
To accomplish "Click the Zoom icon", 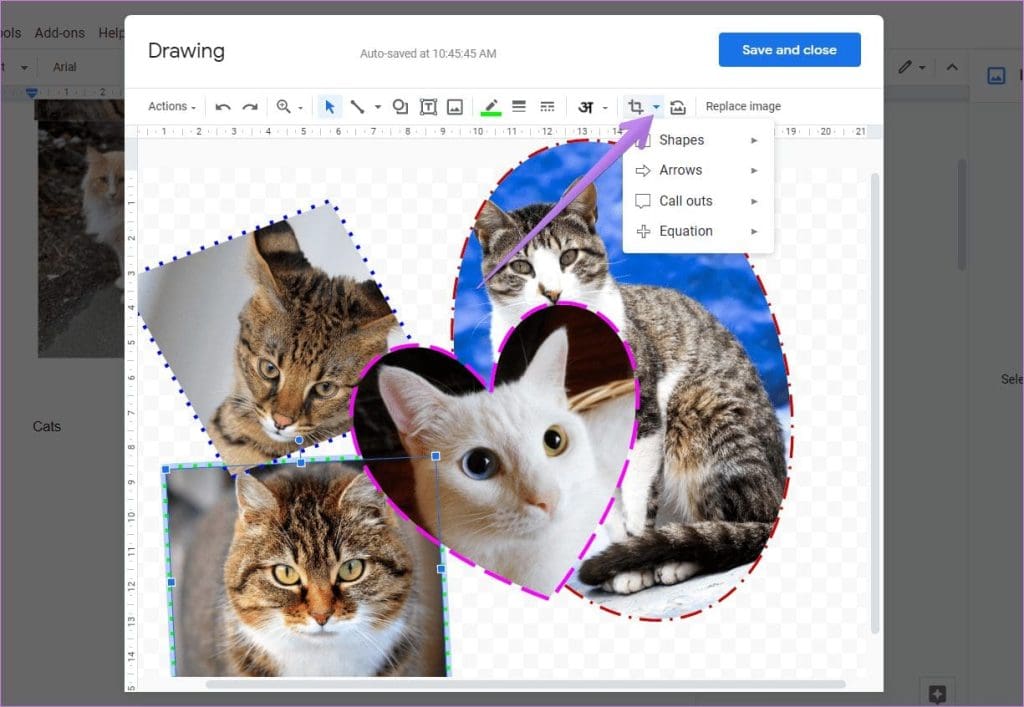I will click(283, 106).
